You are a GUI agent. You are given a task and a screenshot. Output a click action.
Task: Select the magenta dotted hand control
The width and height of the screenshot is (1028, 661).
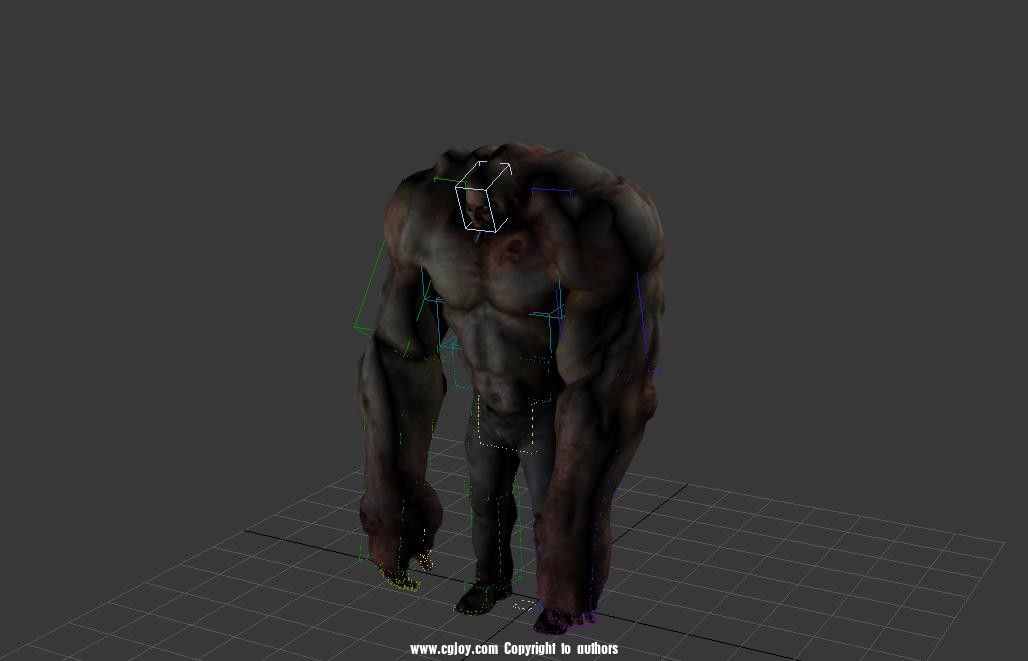click(x=564, y=620)
